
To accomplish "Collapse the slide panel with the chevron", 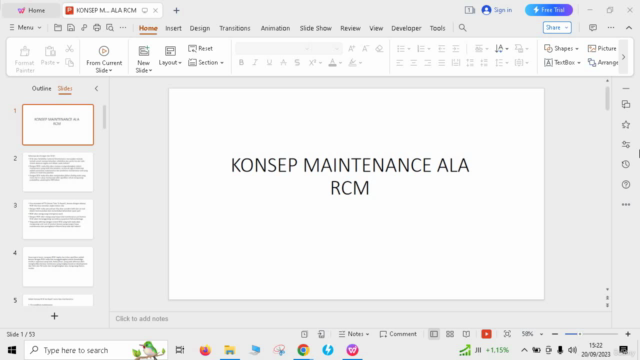I will 96,88.
